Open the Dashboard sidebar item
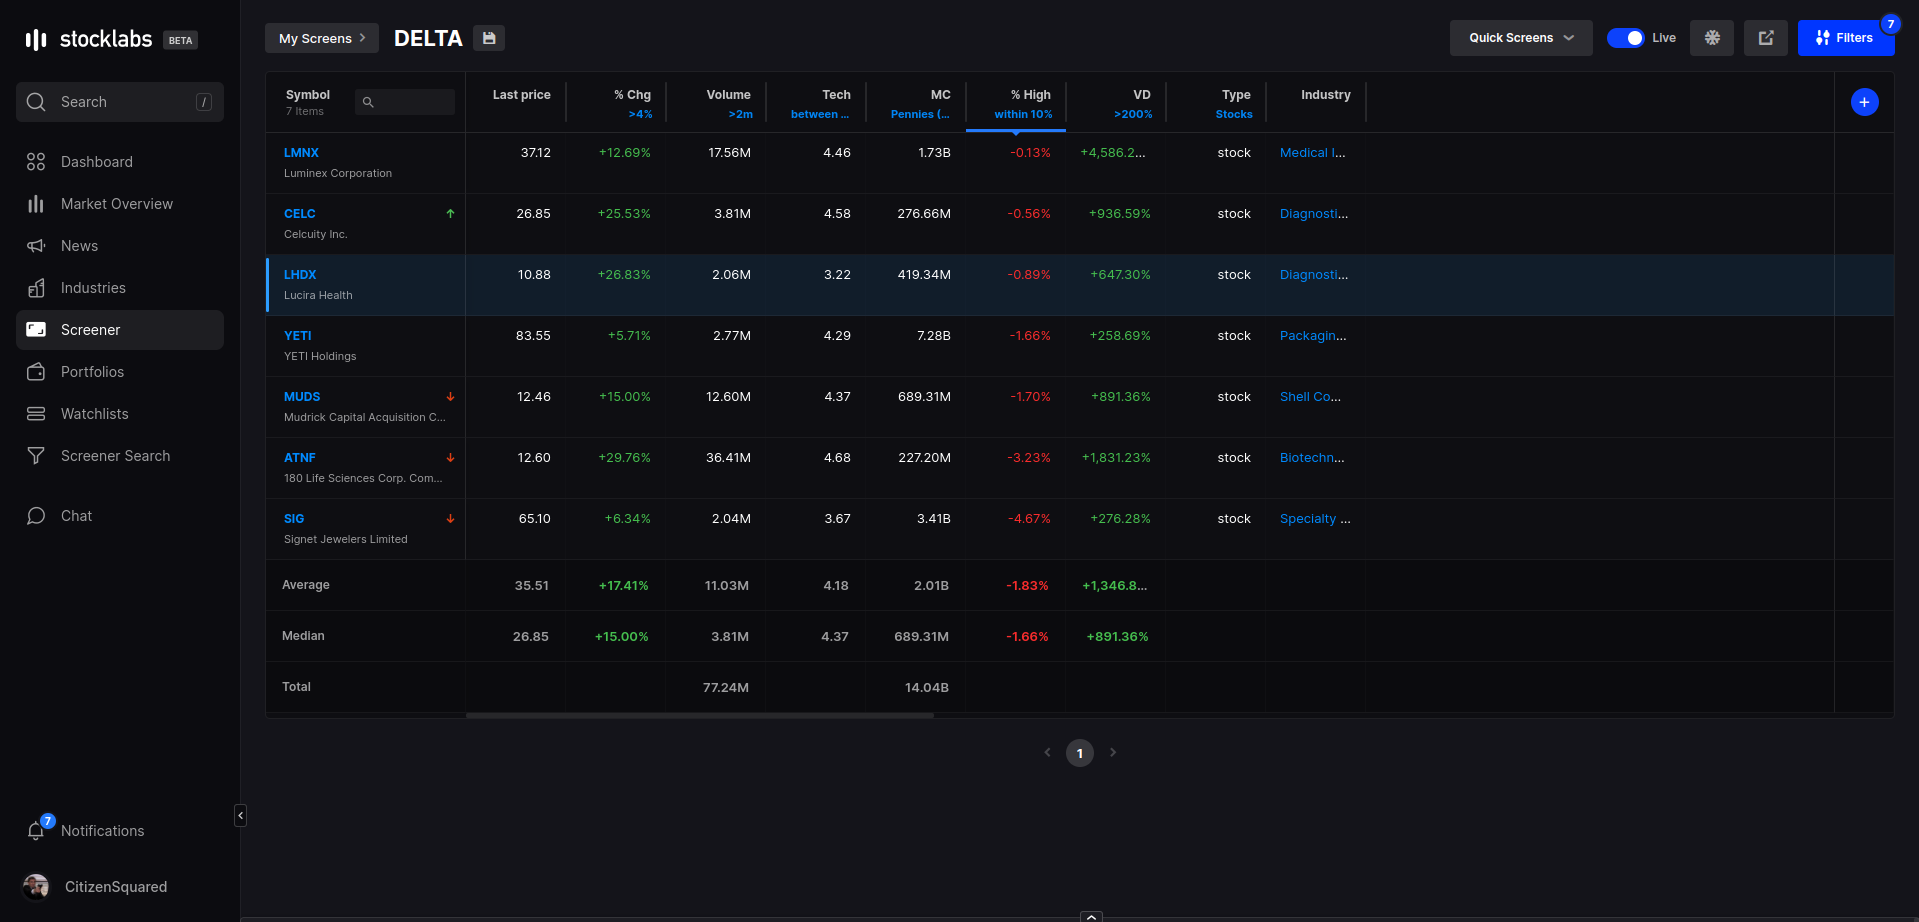Image resolution: width=1919 pixels, height=922 pixels. (120, 162)
